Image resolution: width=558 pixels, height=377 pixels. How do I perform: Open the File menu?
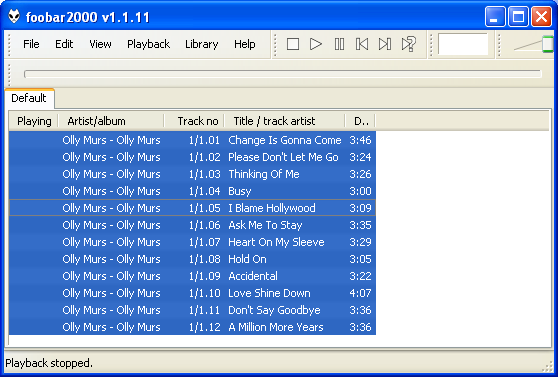(31, 44)
